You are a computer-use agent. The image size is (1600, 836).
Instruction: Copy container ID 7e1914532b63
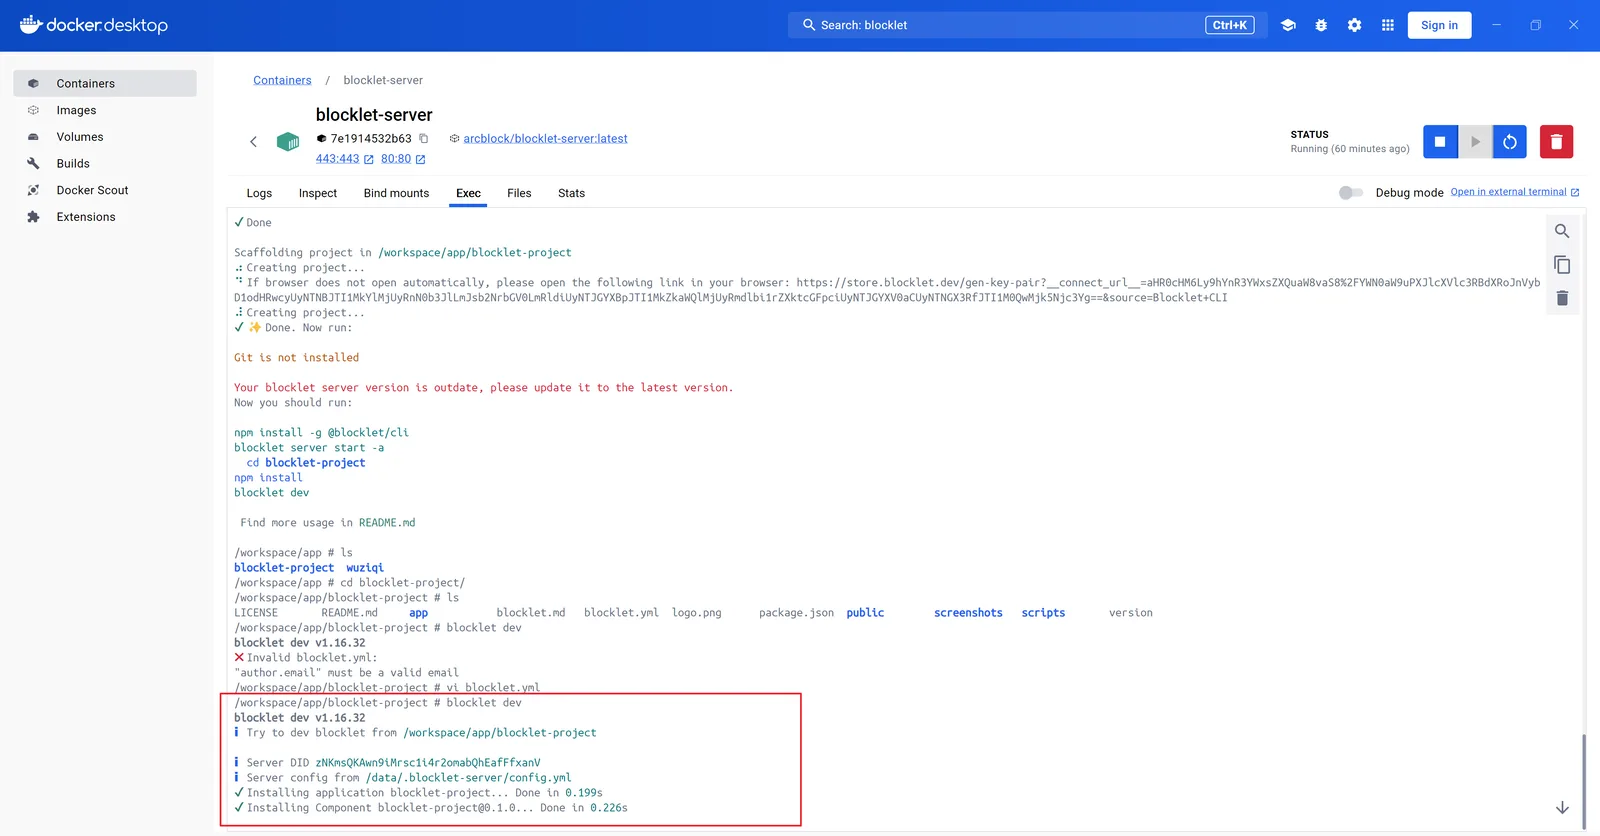pos(424,139)
